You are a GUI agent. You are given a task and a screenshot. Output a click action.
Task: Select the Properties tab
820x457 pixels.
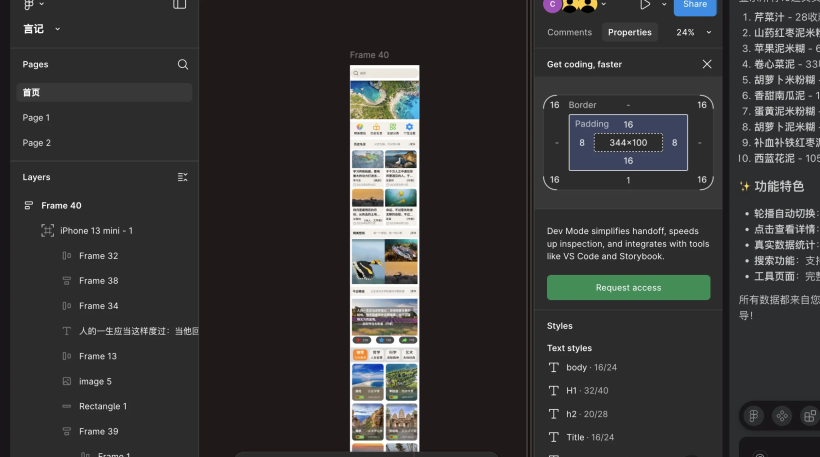click(630, 32)
